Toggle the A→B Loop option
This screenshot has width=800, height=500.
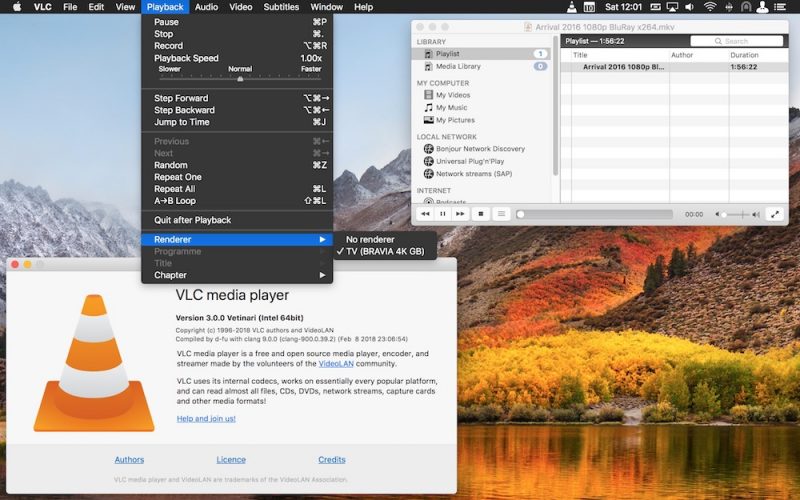tap(237, 201)
